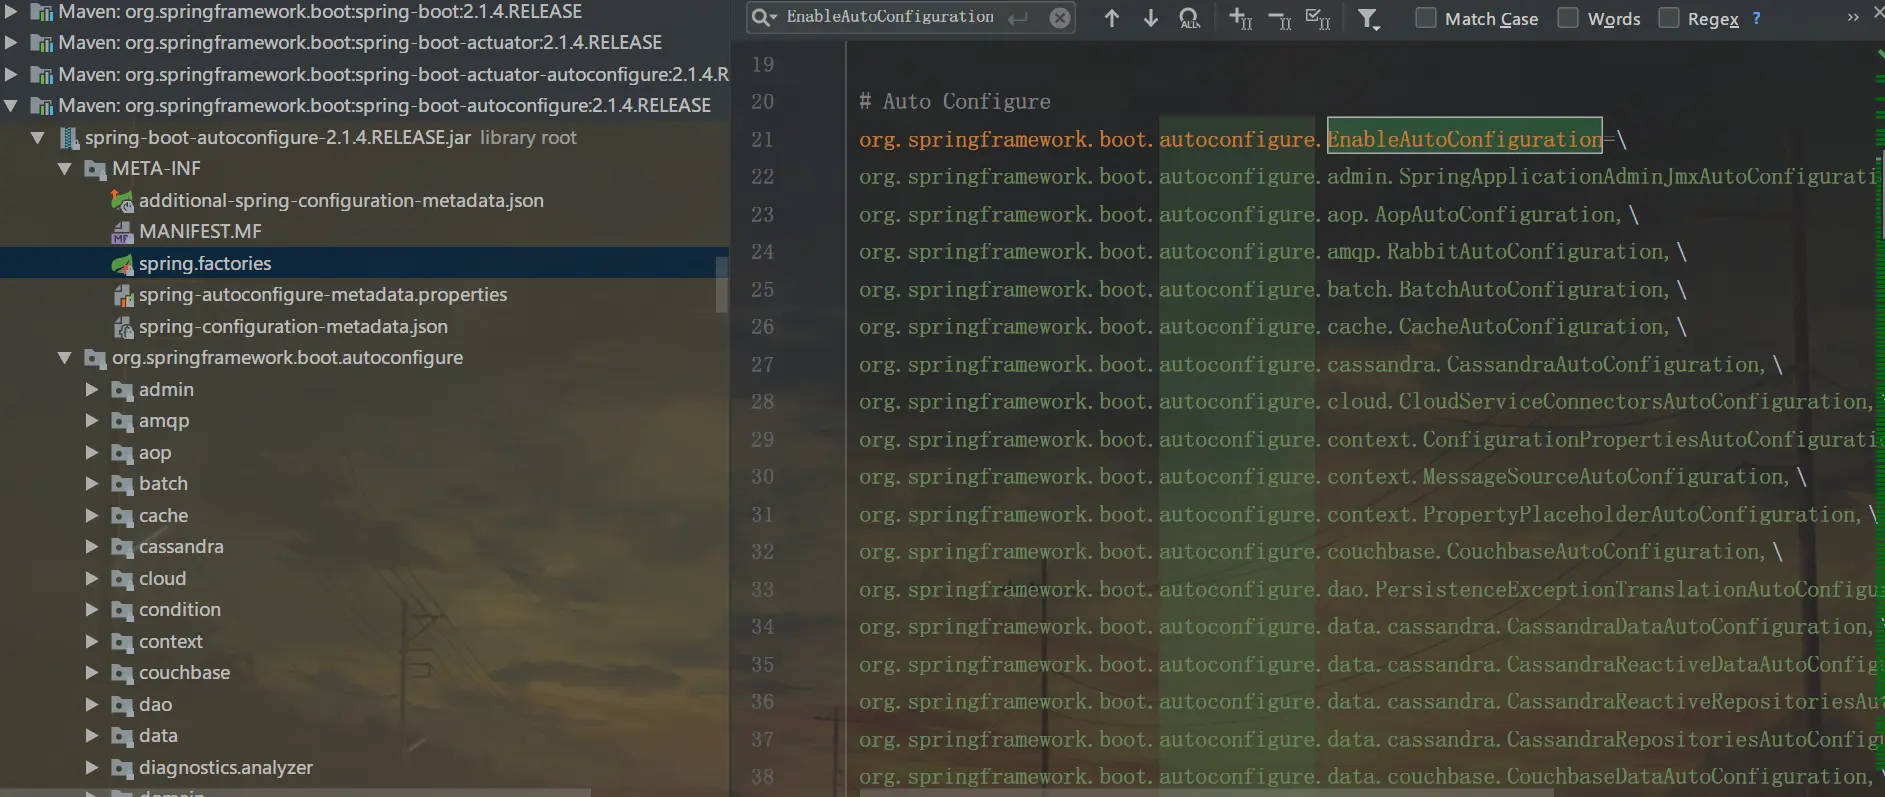Enable the Words checkbox
This screenshot has height=797, width=1885.
tap(1569, 18)
